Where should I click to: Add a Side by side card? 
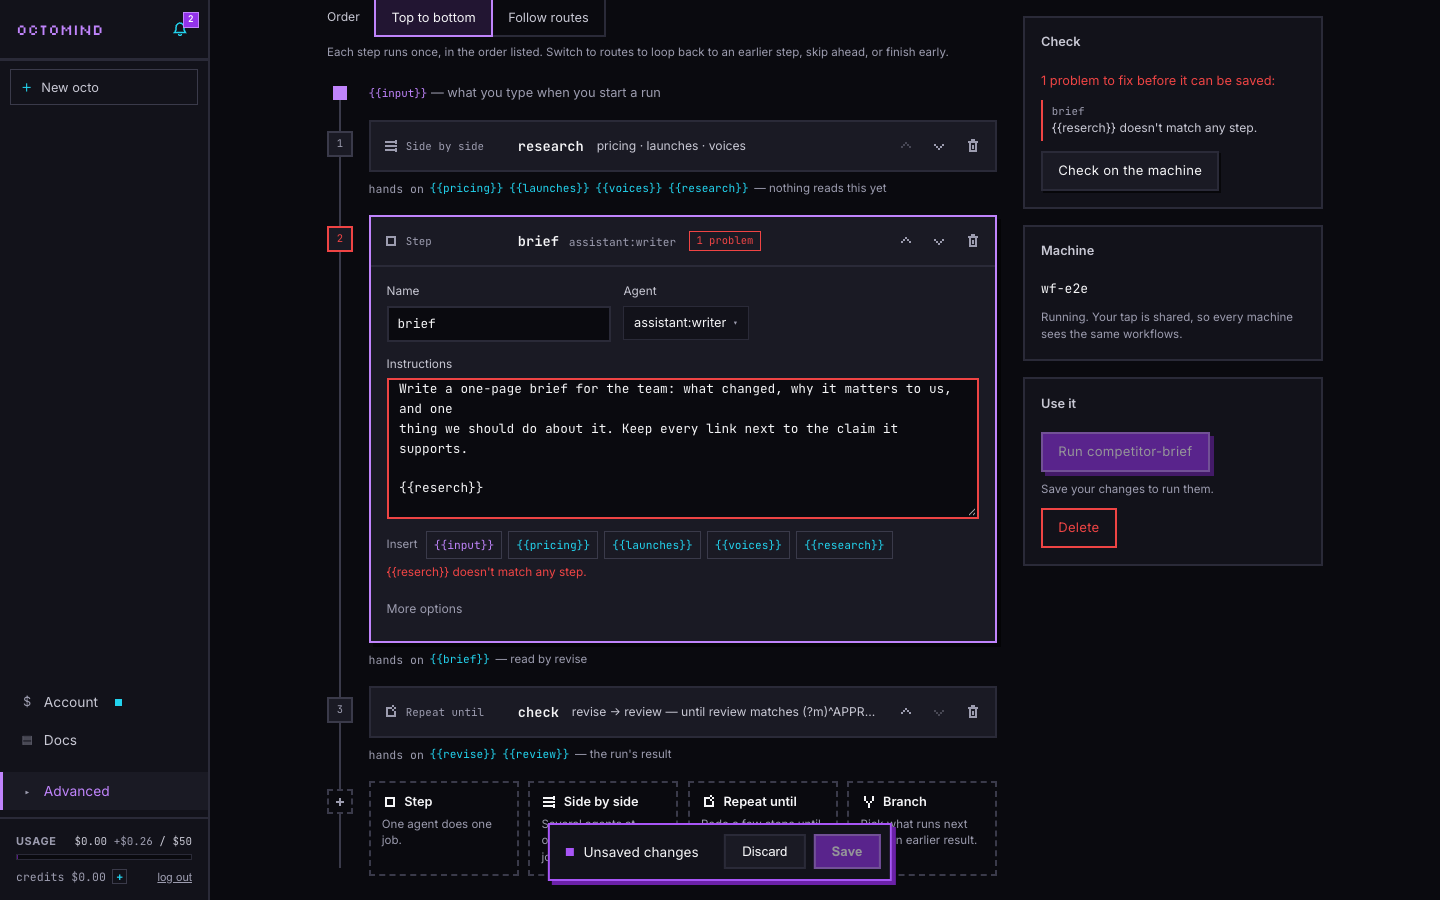point(603,802)
